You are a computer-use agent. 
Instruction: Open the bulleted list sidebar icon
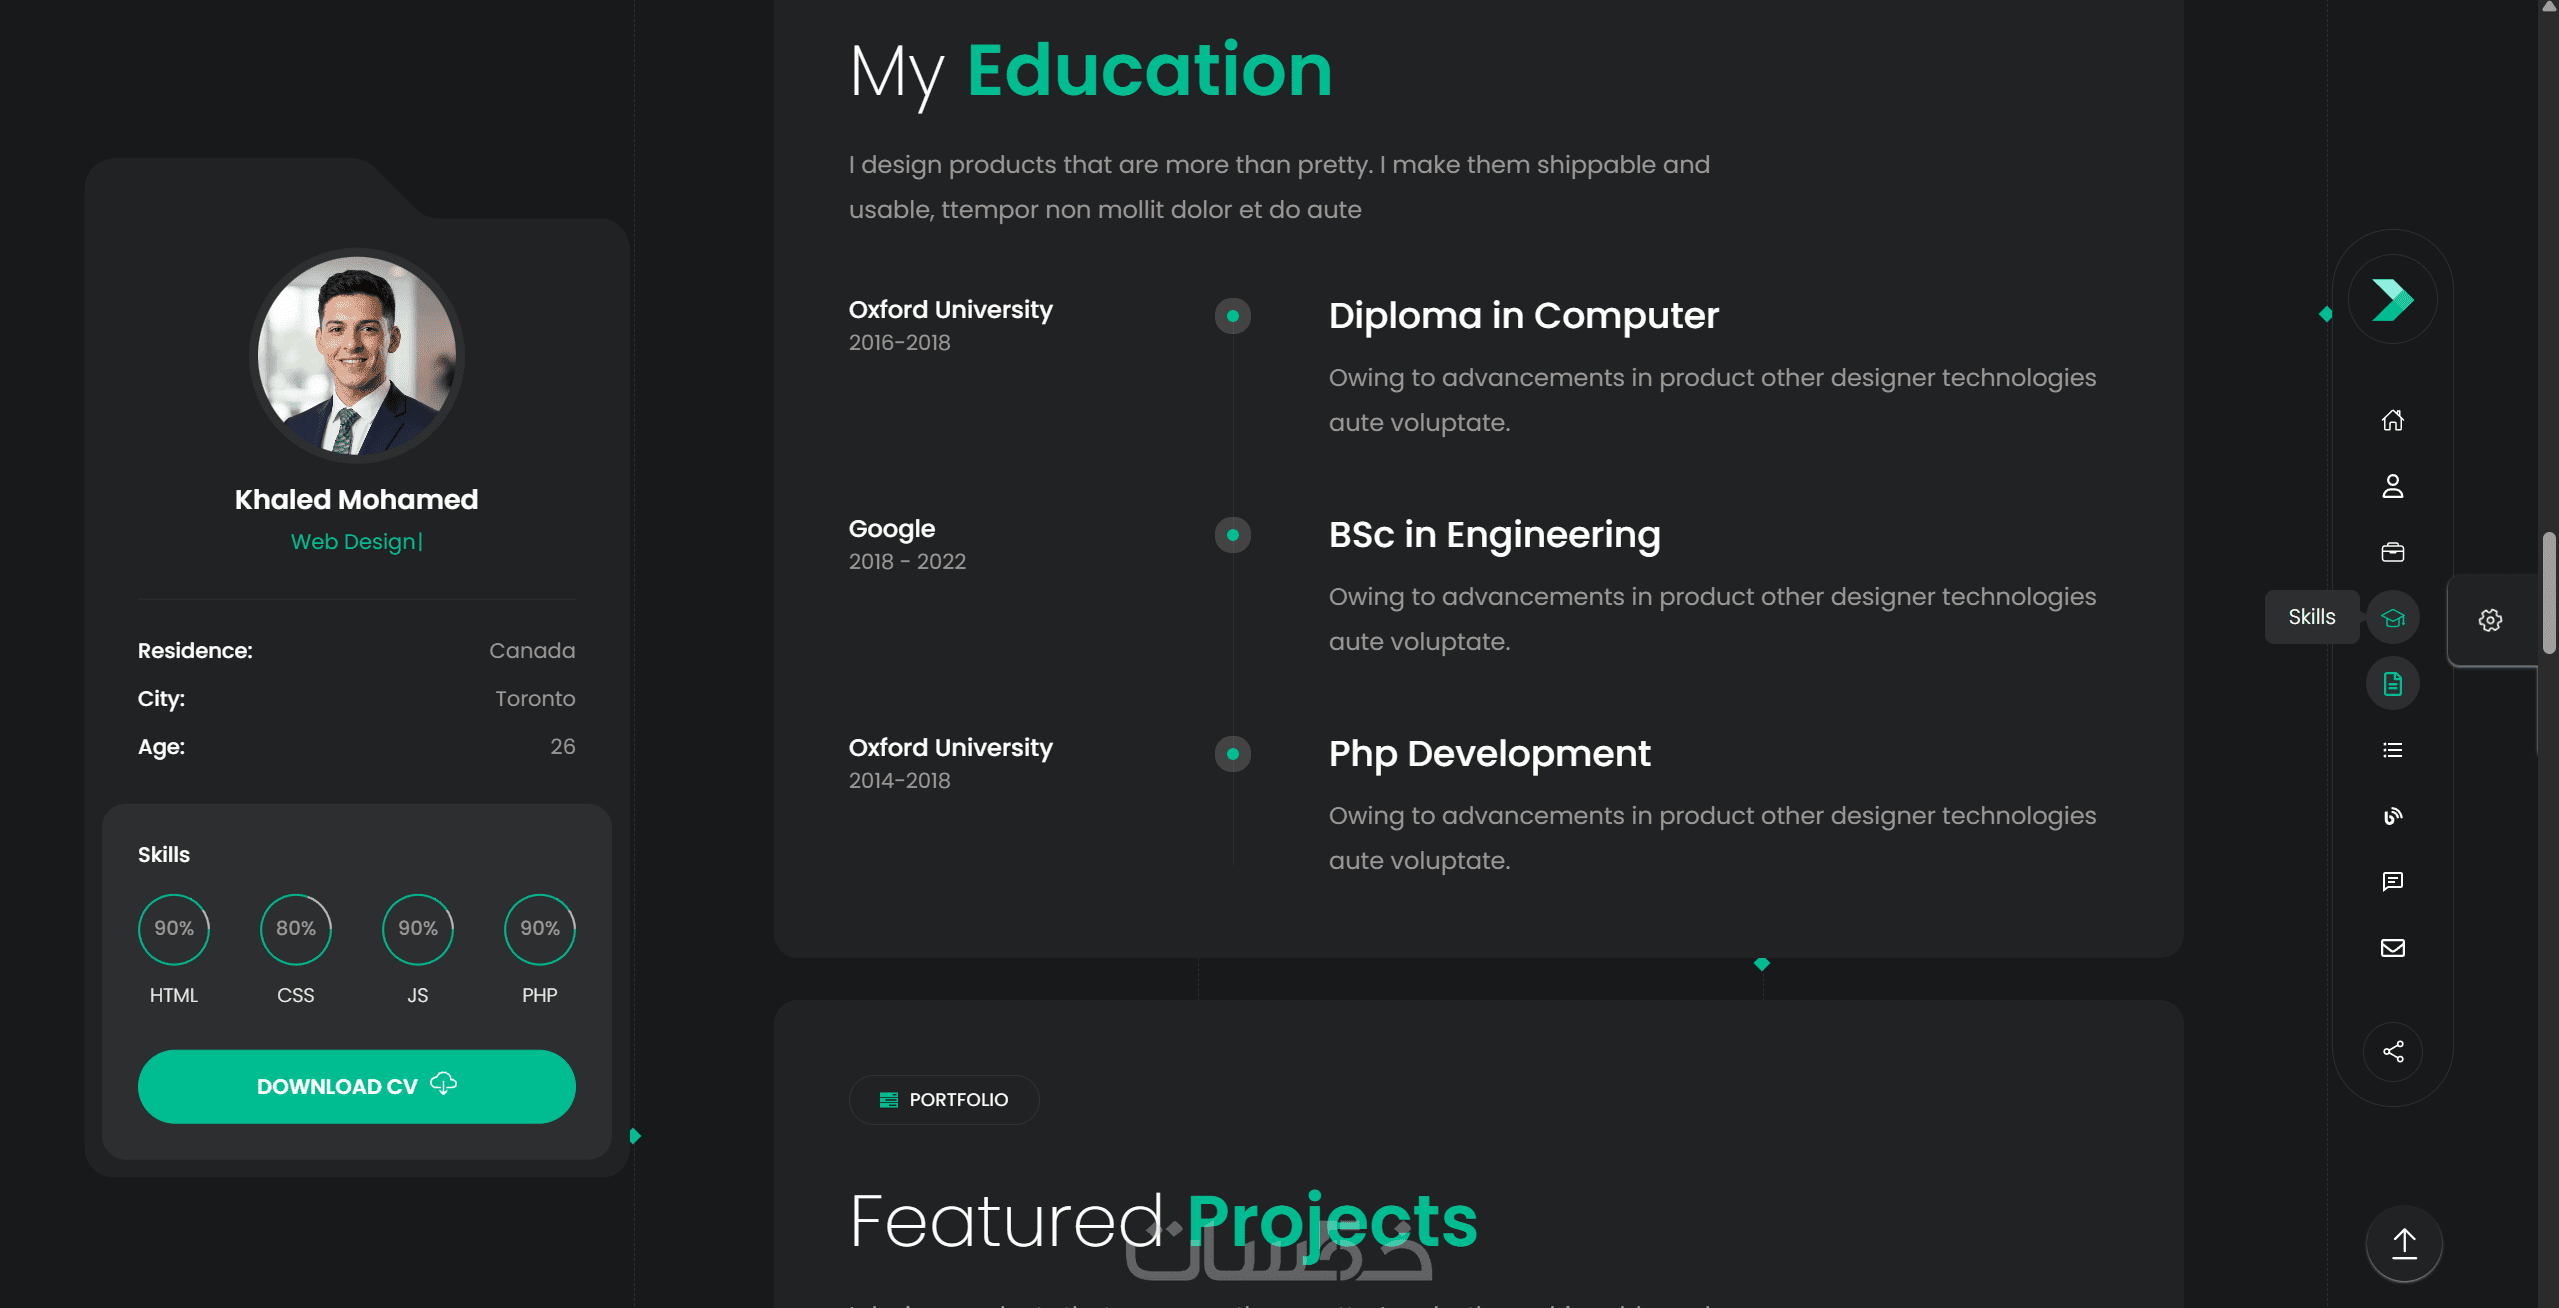pos(2392,750)
